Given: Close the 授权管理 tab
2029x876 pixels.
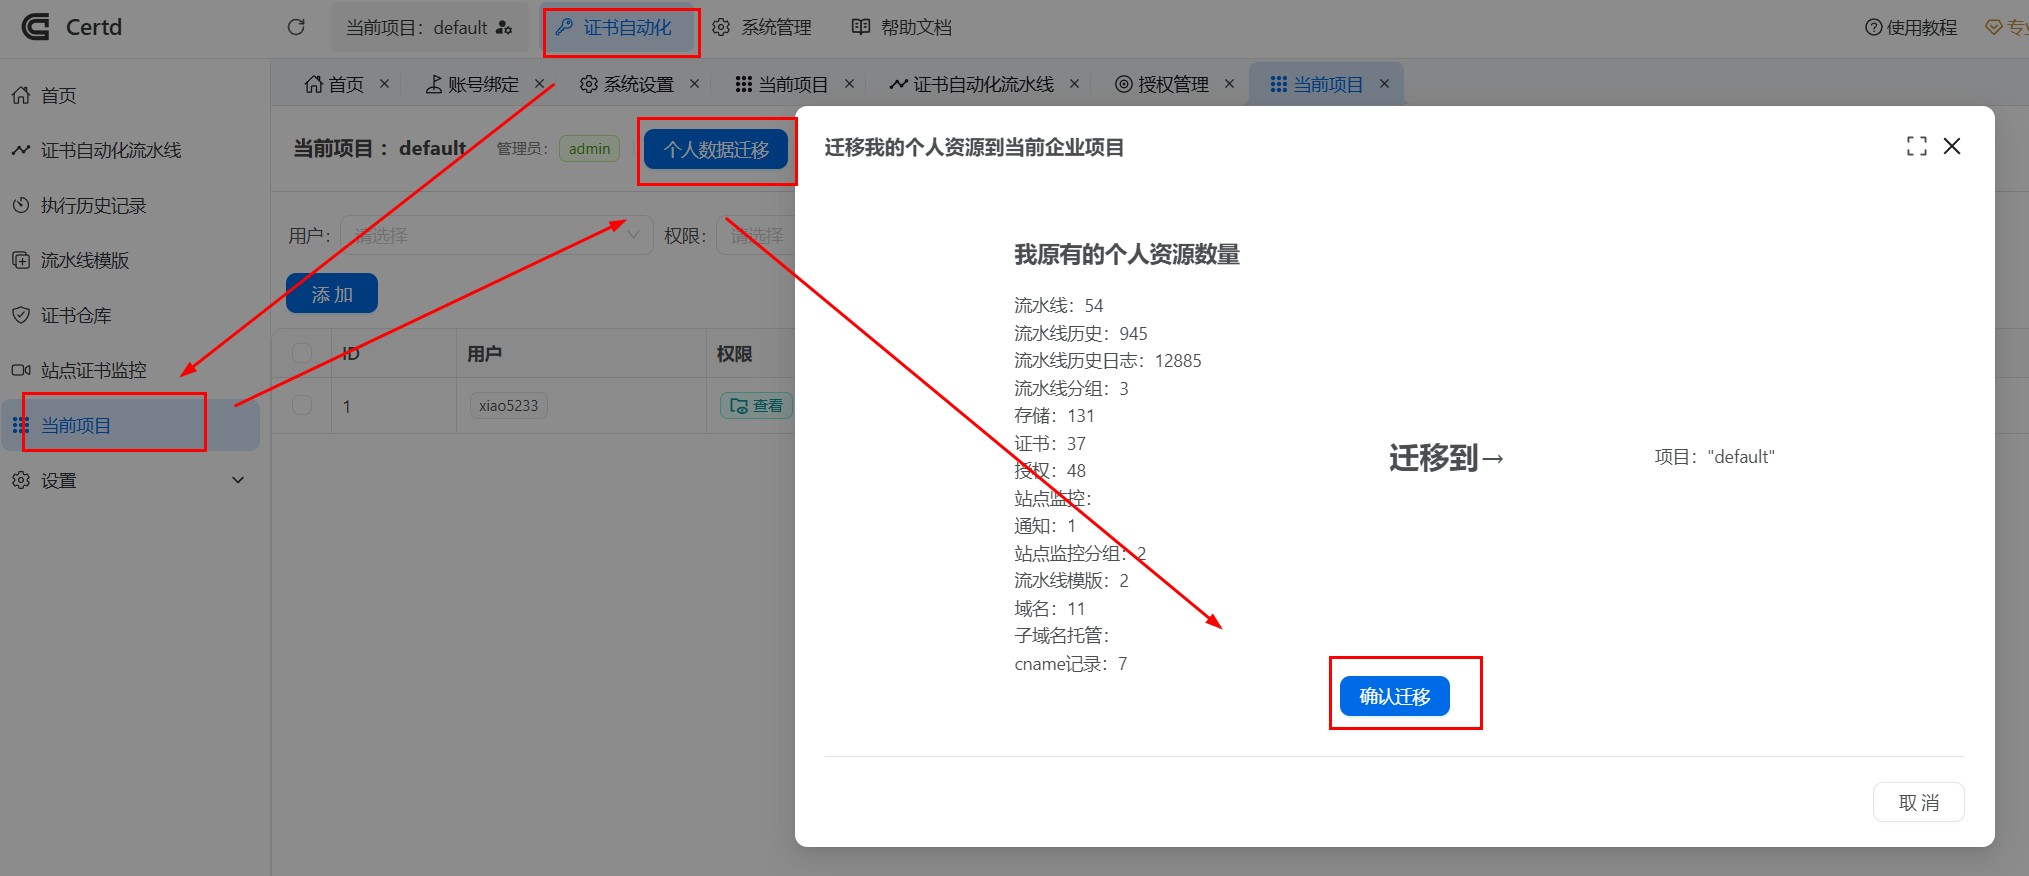Looking at the screenshot, I should [1229, 84].
